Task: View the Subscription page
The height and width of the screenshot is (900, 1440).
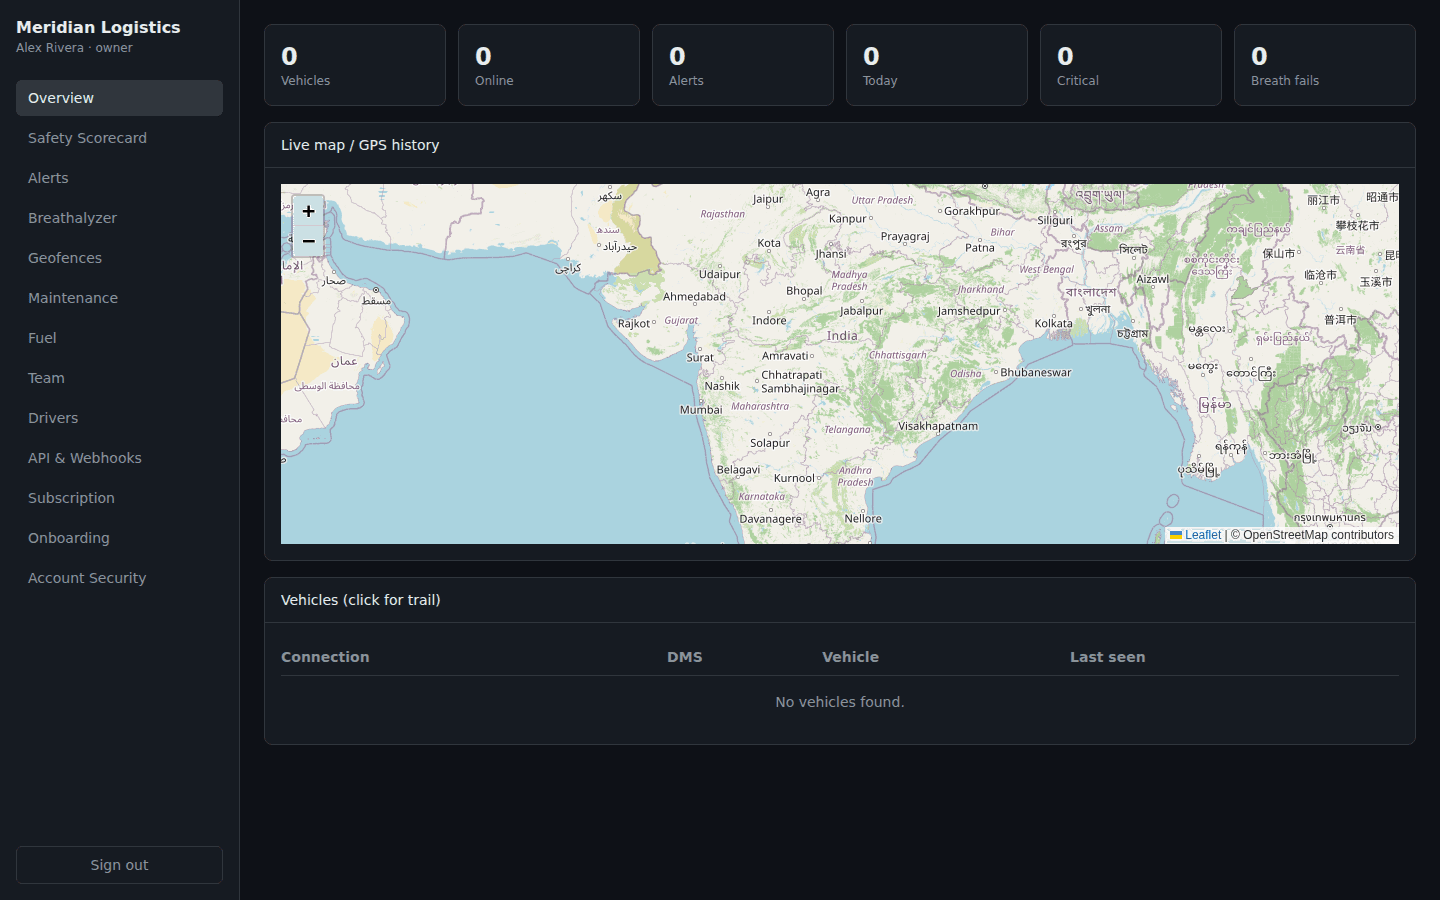Action: 119,498
